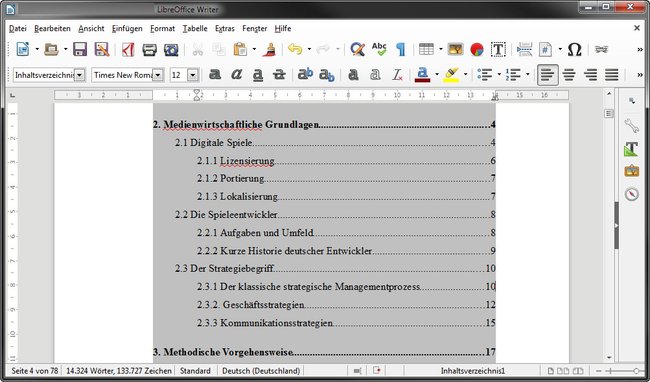
Task: Open the Navigator compass in sidebar
Action: (x=631, y=193)
